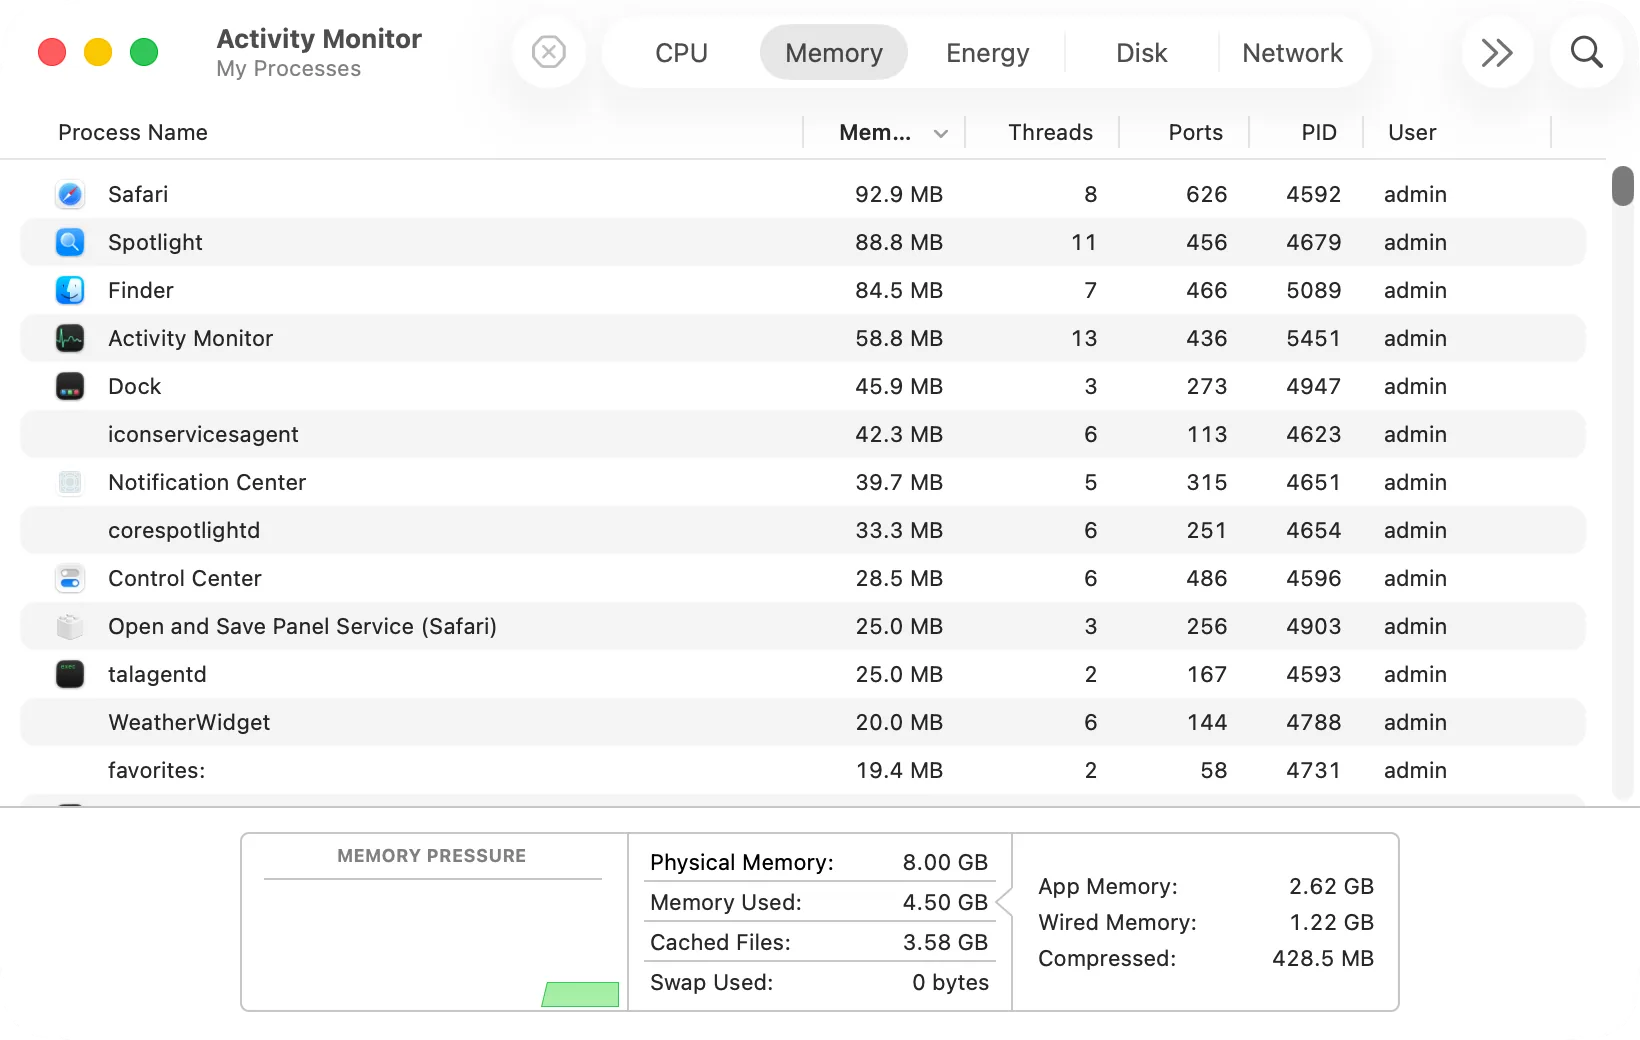Click the Dock process icon
The height and width of the screenshot is (1040, 1640).
tap(70, 386)
